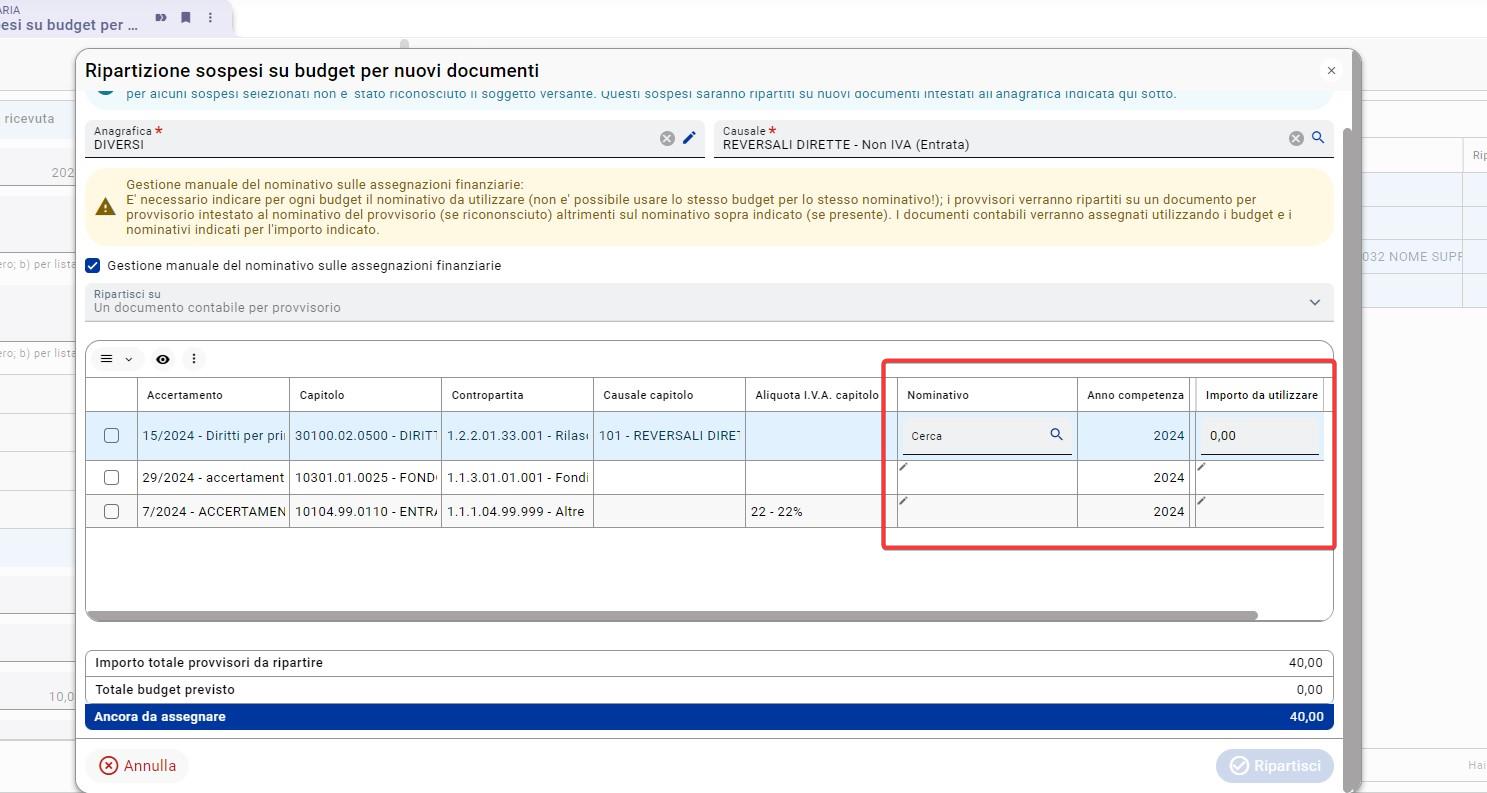Select the row 29/2024 checkbox
This screenshot has width=1487, height=793.
point(111,478)
